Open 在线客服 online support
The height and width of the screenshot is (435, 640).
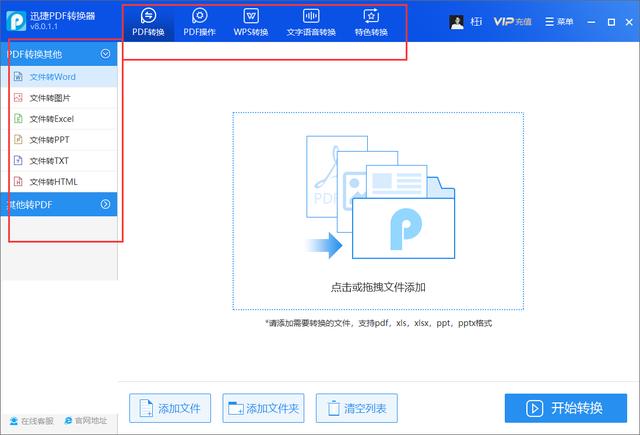coord(32,421)
